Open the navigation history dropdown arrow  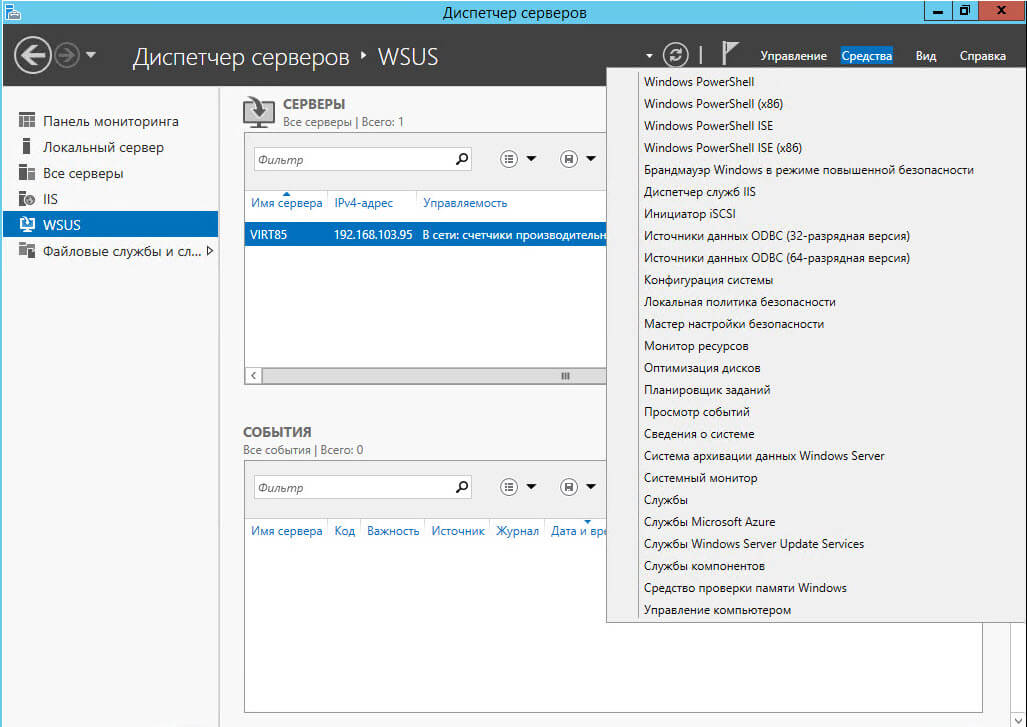pyautogui.click(x=91, y=55)
